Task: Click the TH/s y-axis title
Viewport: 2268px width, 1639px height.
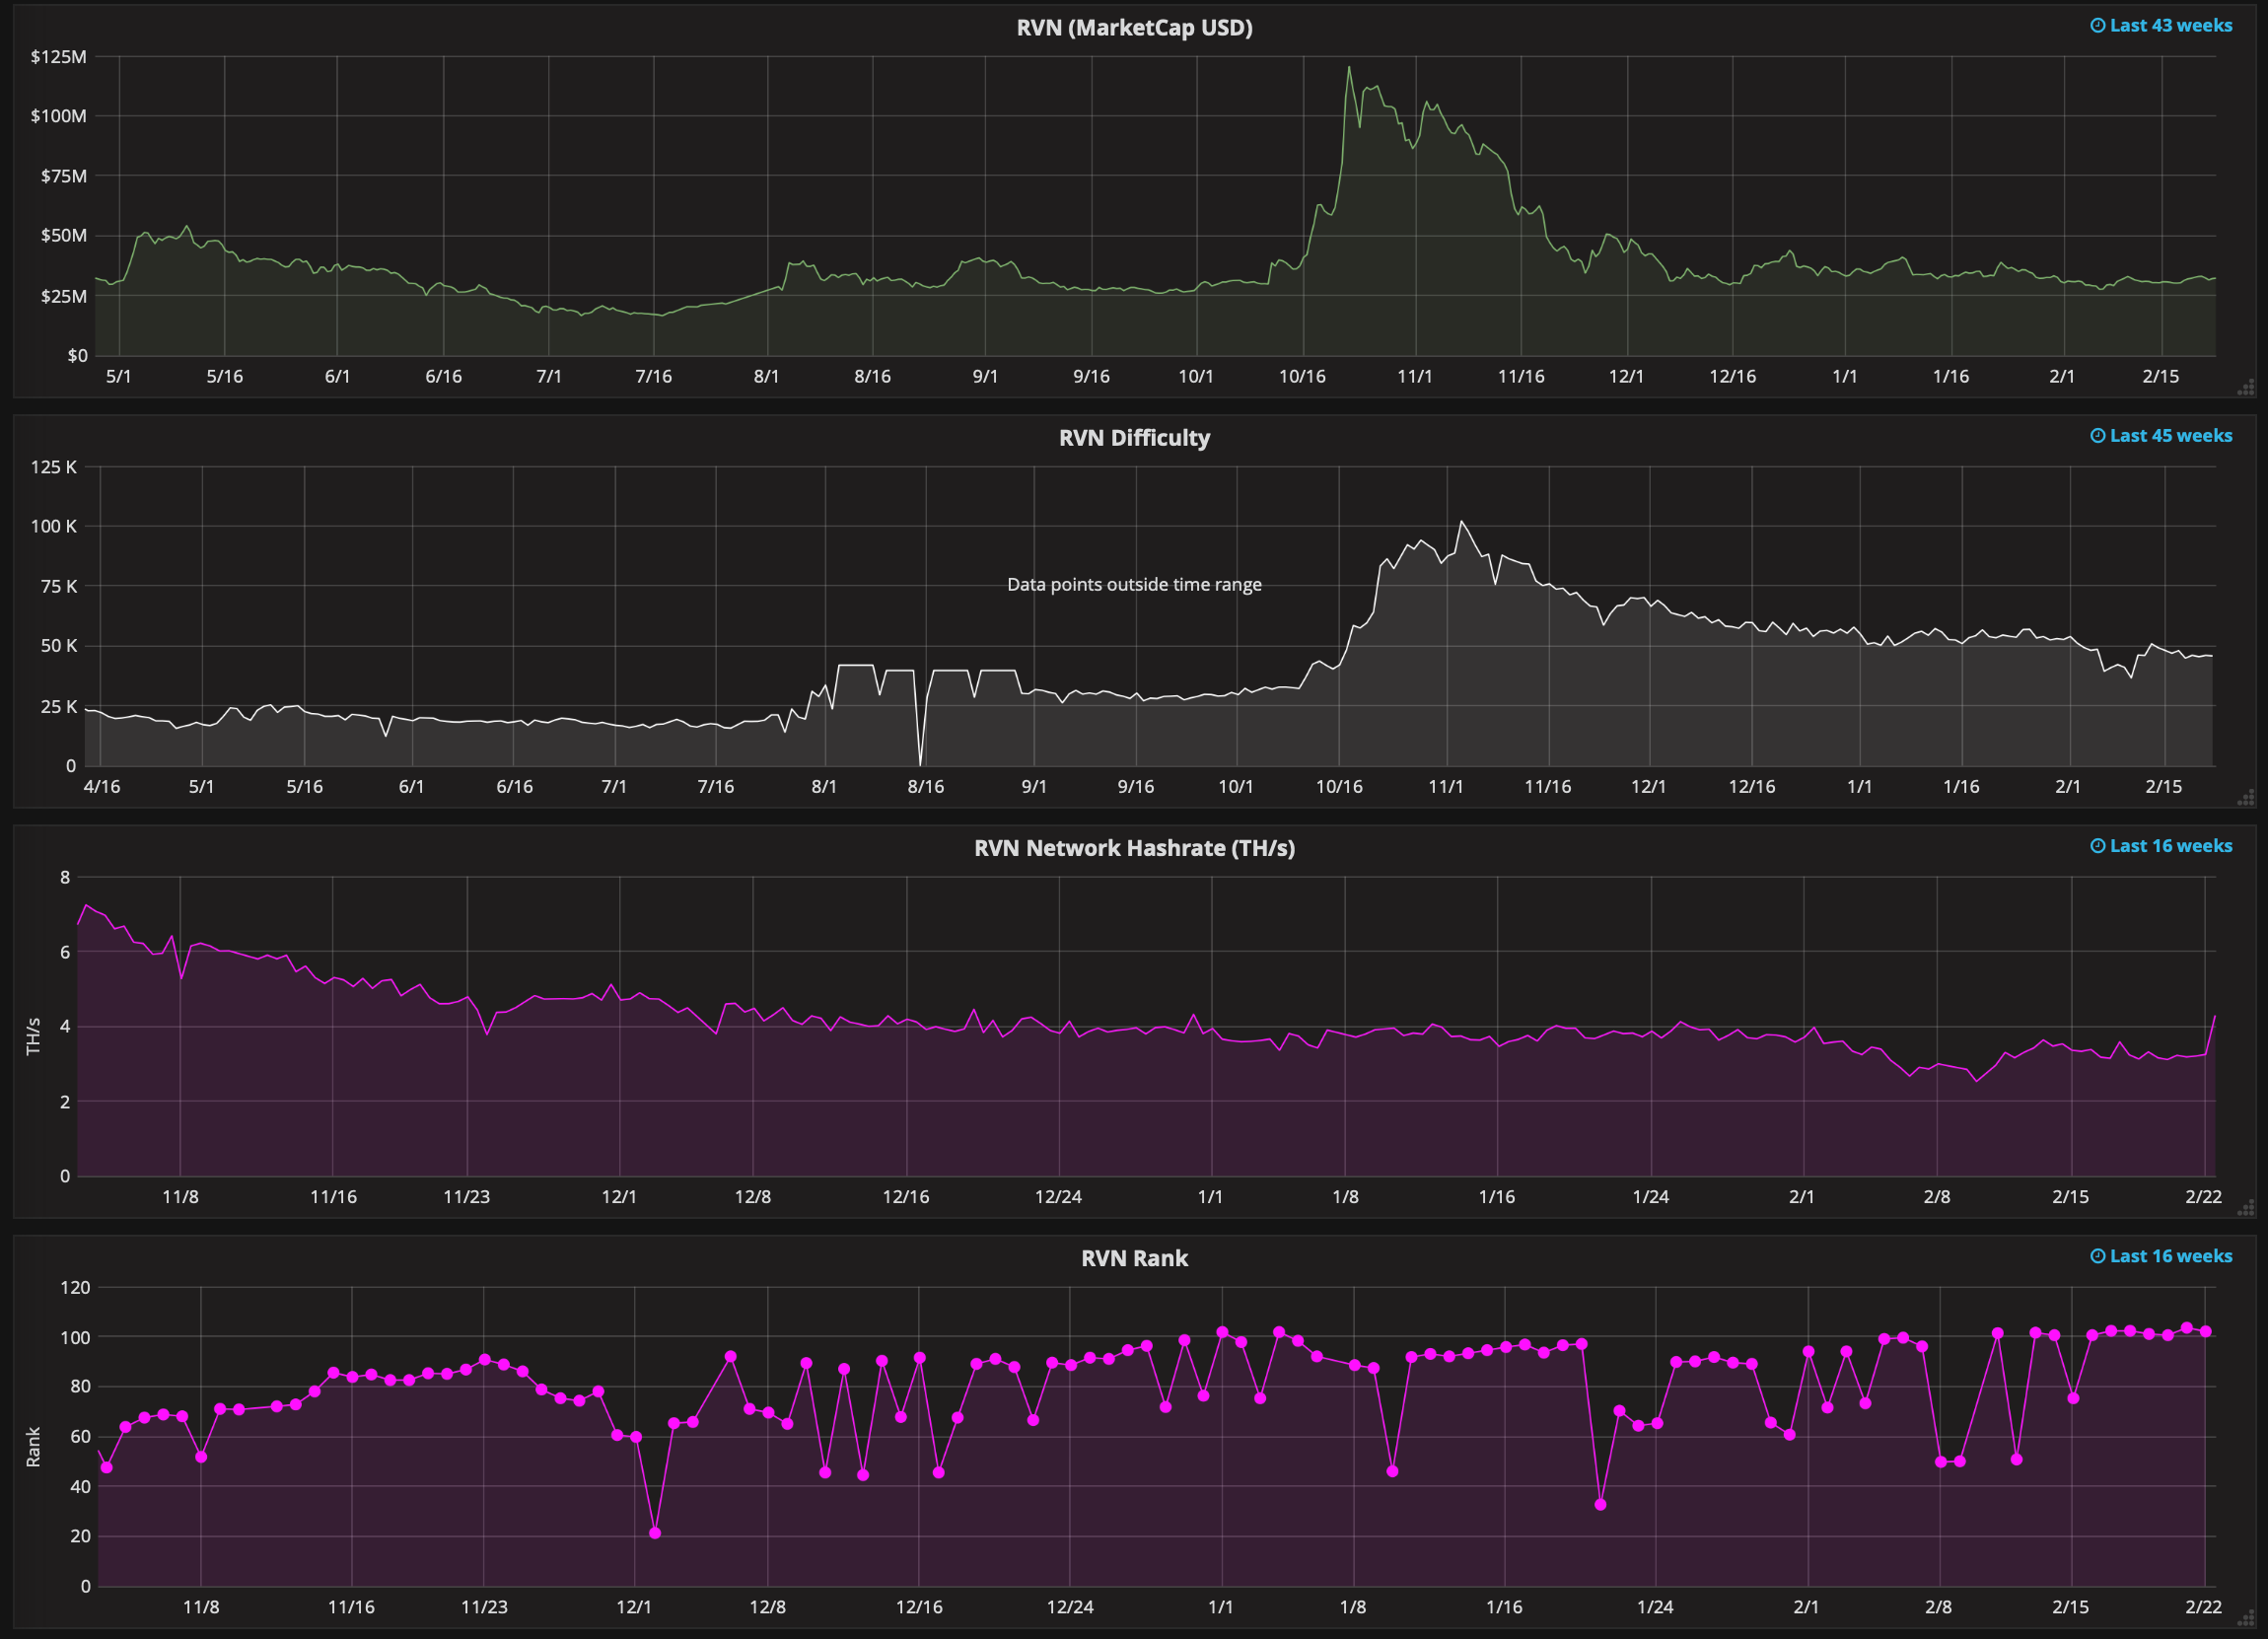Action: coord(34,1036)
